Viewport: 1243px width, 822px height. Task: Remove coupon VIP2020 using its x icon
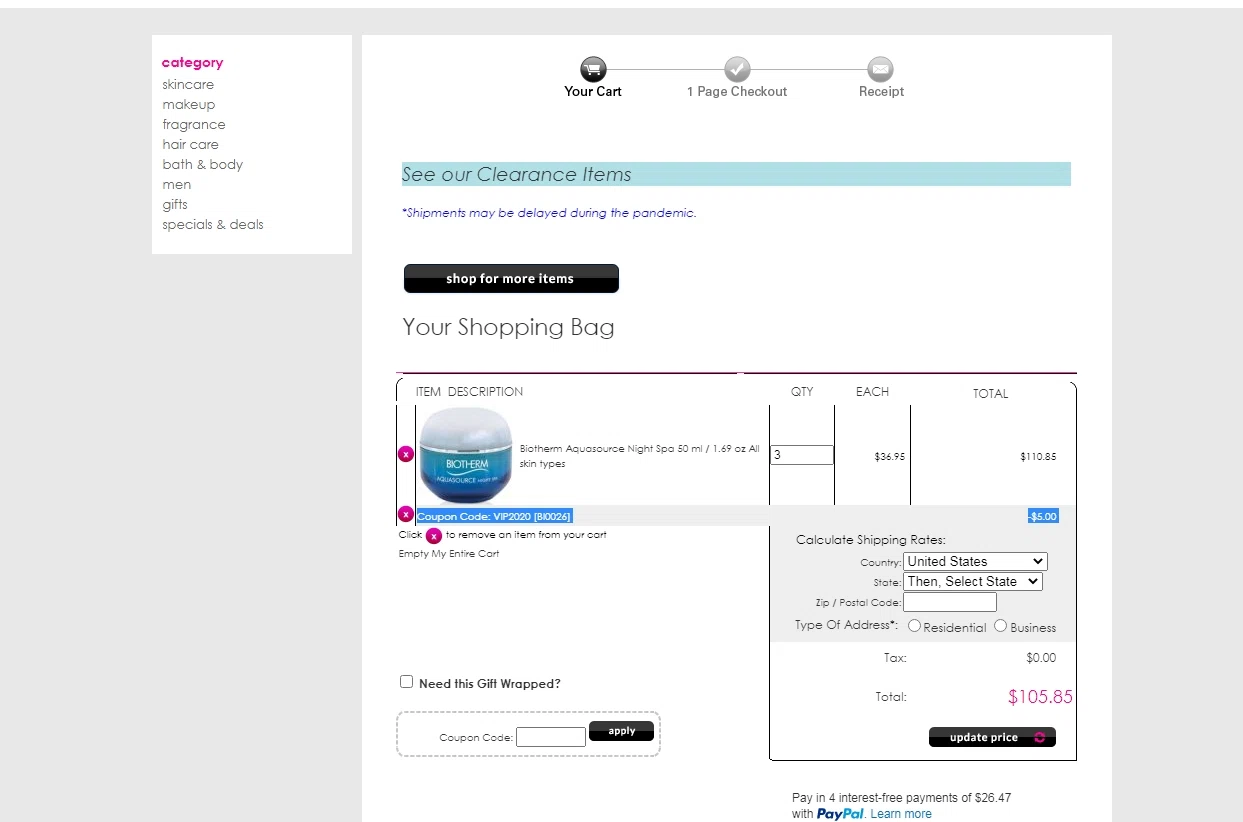pos(405,515)
